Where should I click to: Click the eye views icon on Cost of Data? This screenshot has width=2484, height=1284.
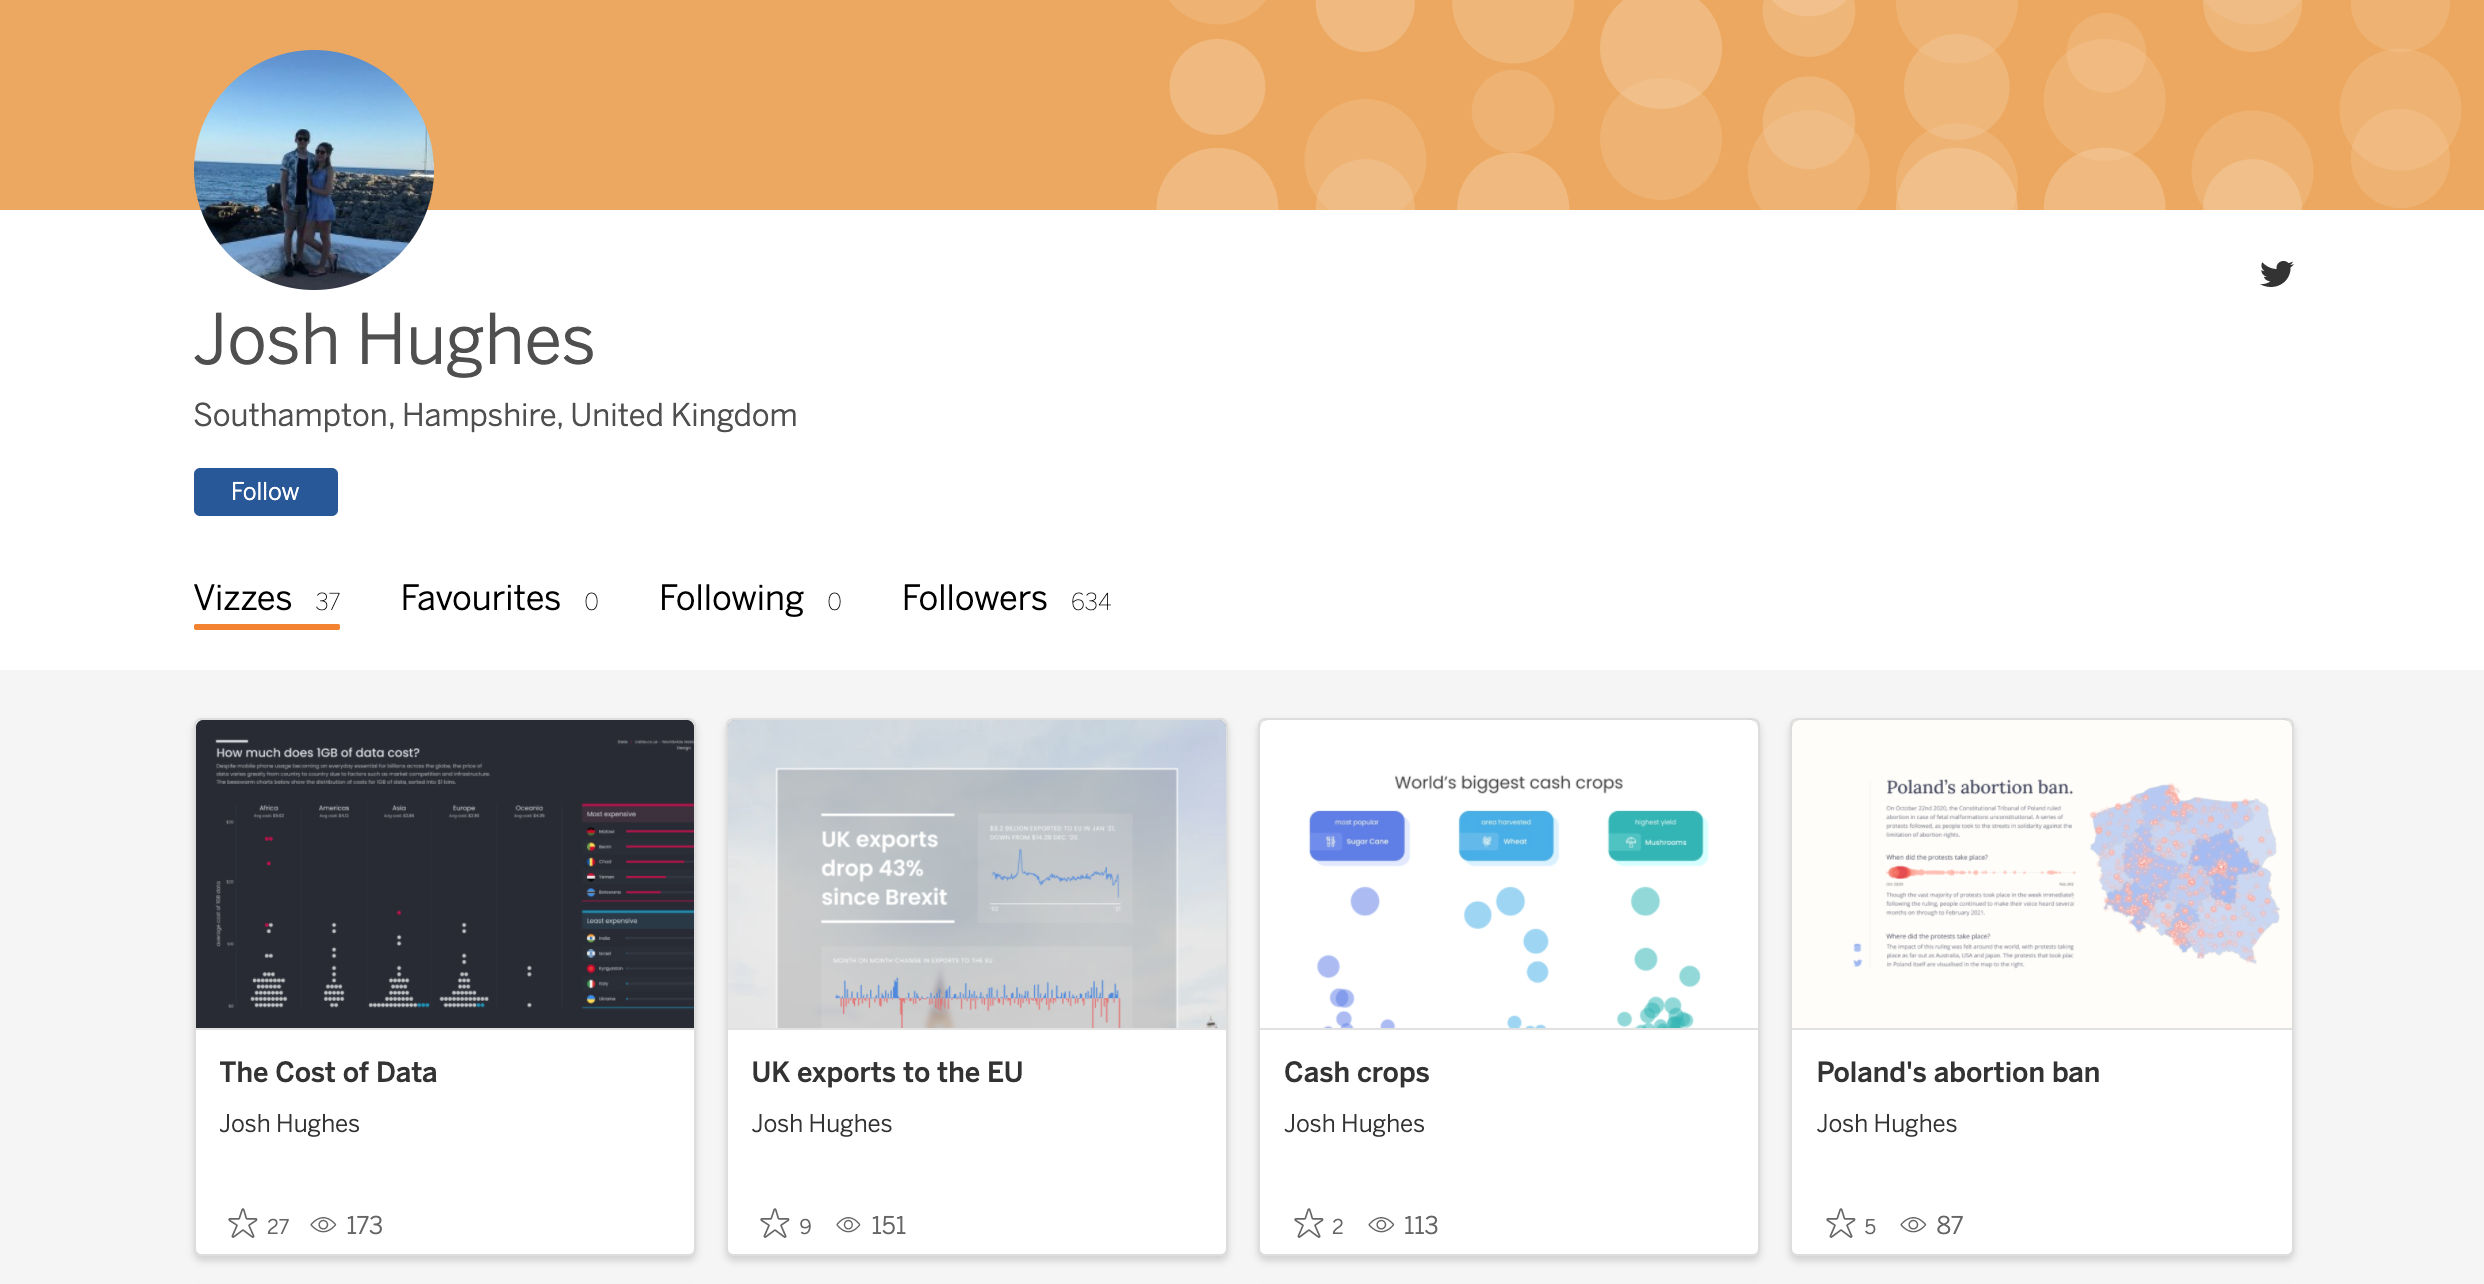click(322, 1225)
